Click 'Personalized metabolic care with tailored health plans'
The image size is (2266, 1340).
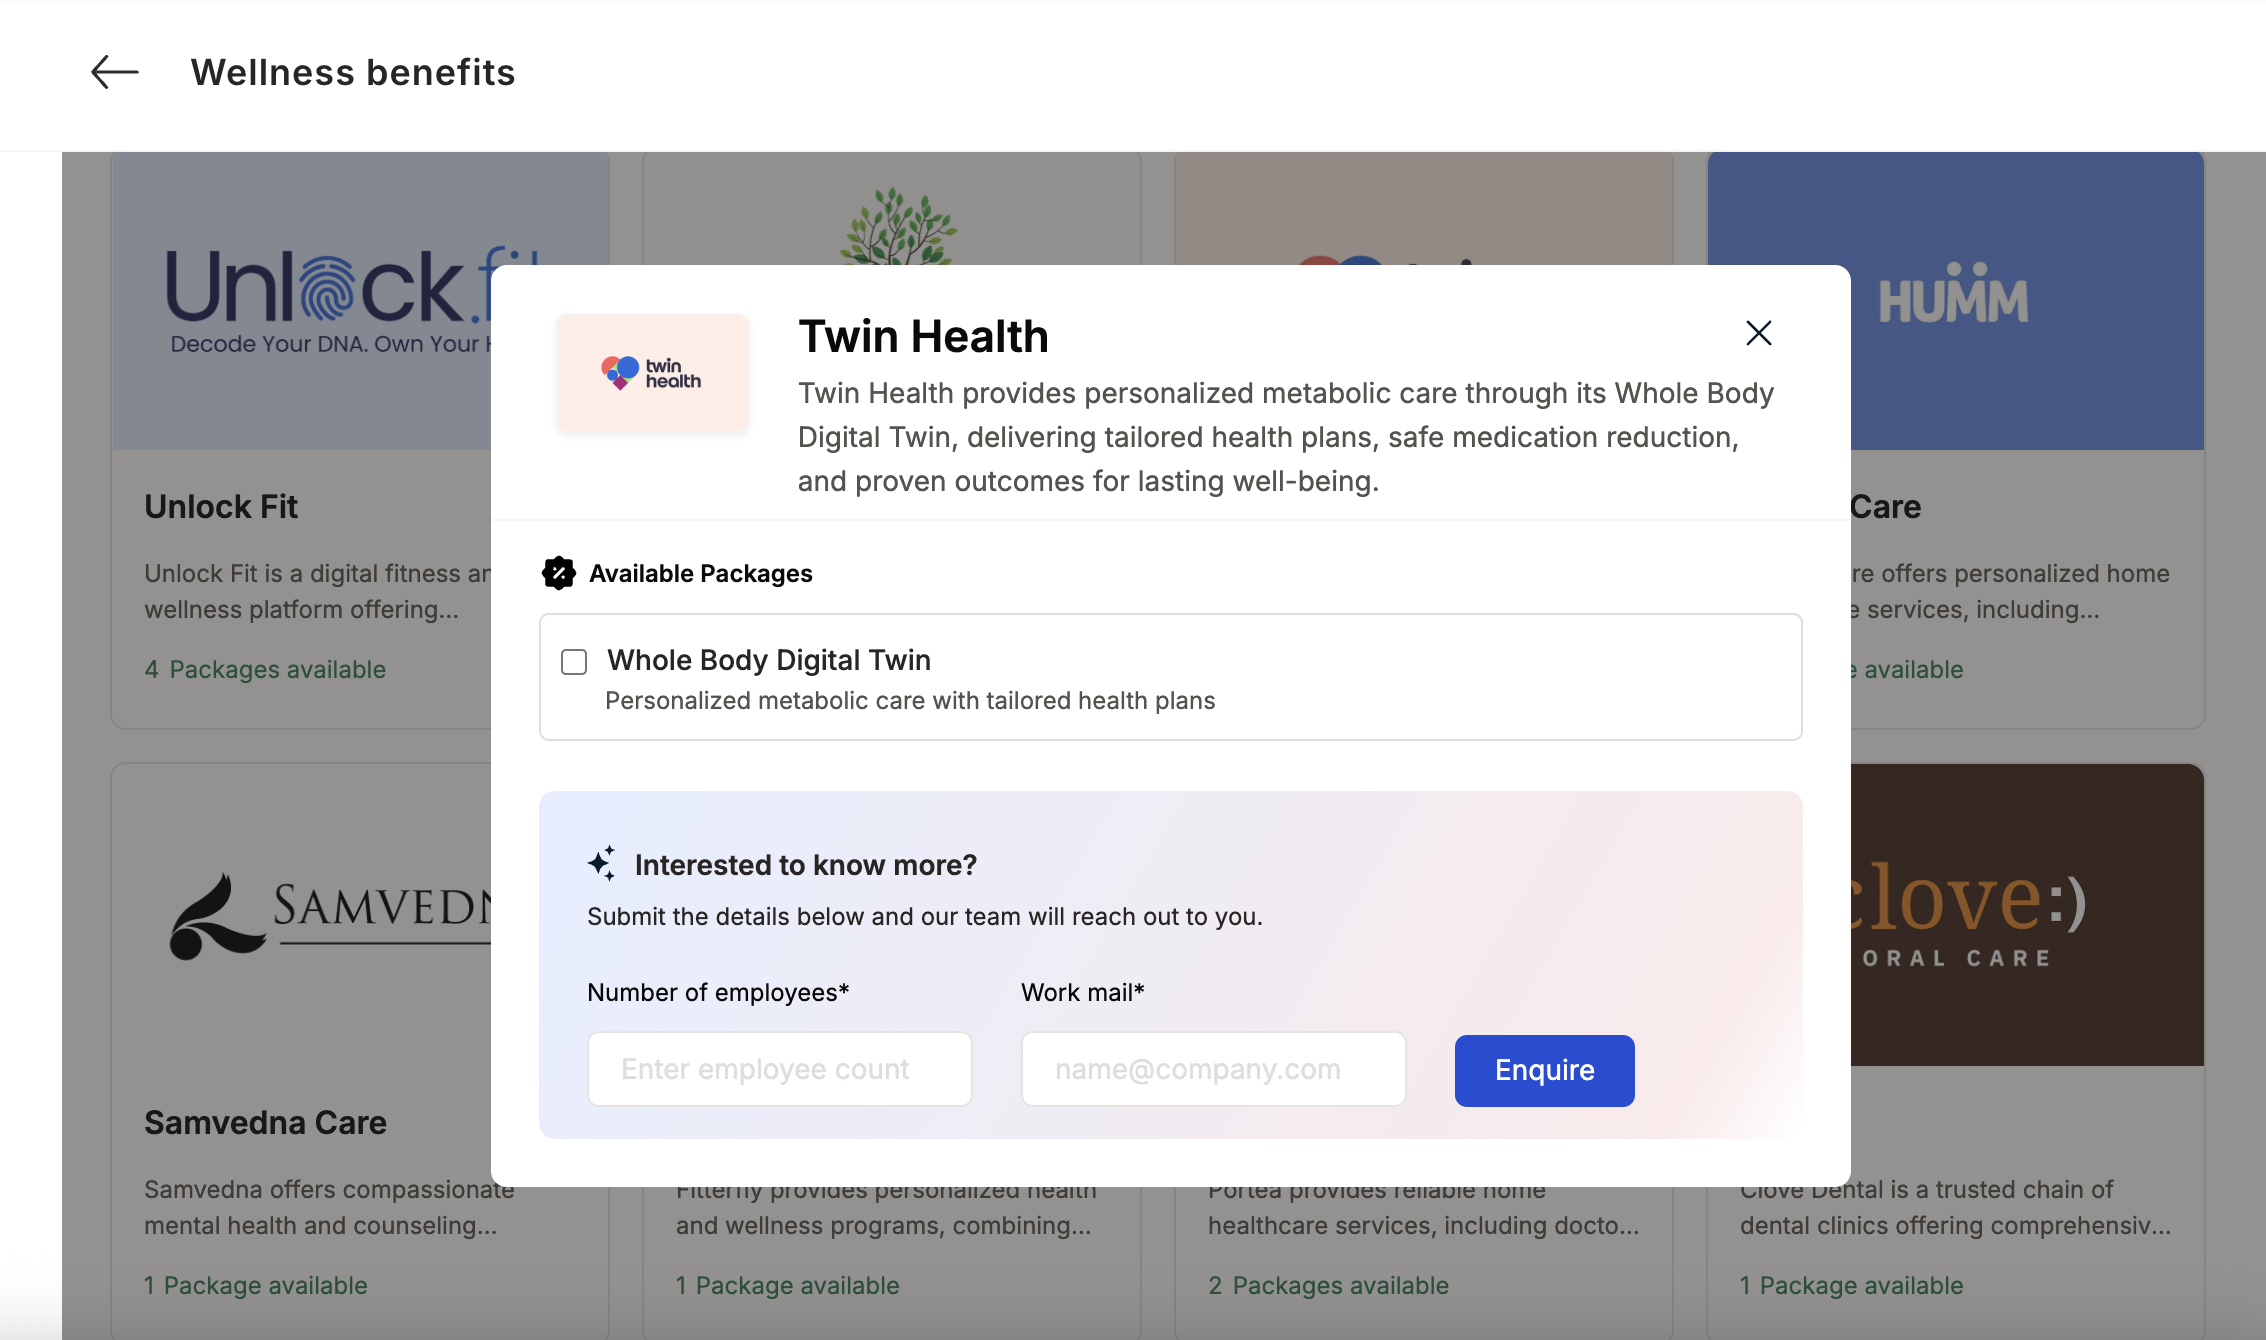pos(910,700)
